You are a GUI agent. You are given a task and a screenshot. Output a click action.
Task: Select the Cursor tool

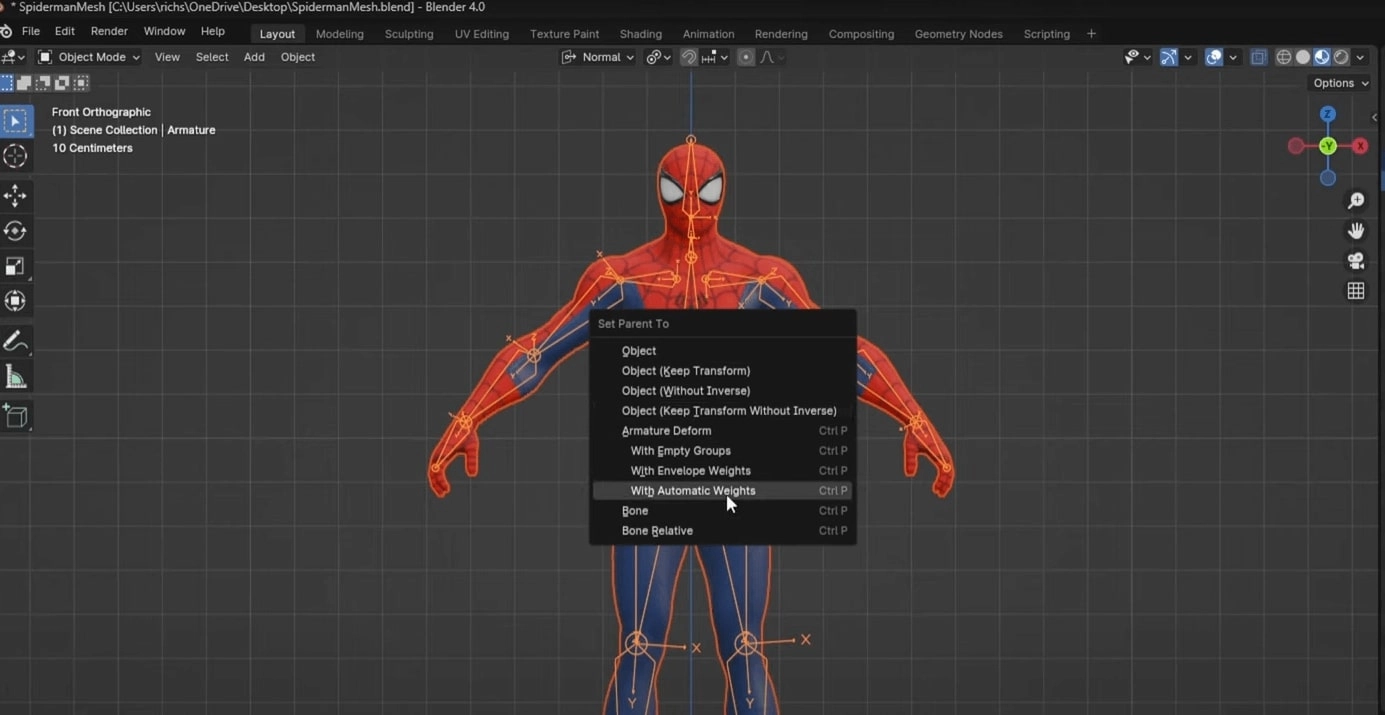click(x=16, y=156)
